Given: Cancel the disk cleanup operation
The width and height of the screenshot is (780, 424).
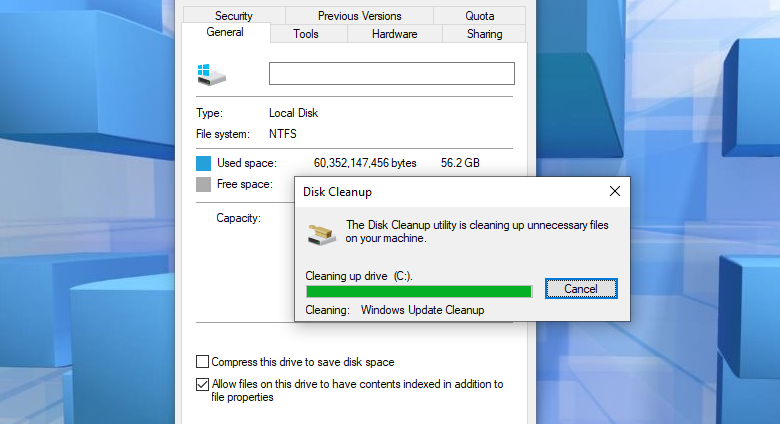Looking at the screenshot, I should pyautogui.click(x=581, y=289).
